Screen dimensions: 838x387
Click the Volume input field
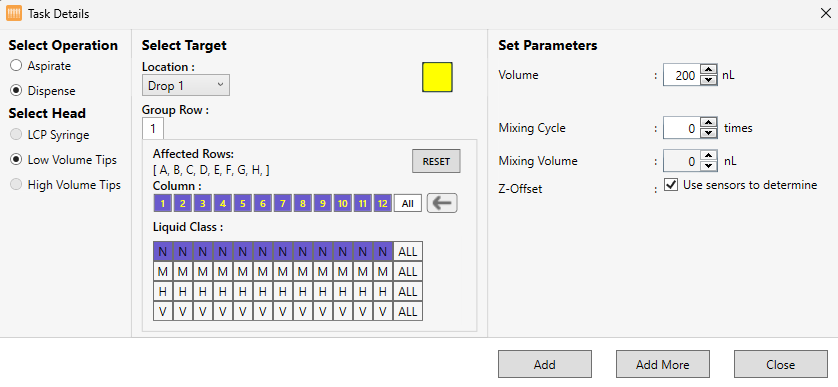pyautogui.click(x=681, y=75)
